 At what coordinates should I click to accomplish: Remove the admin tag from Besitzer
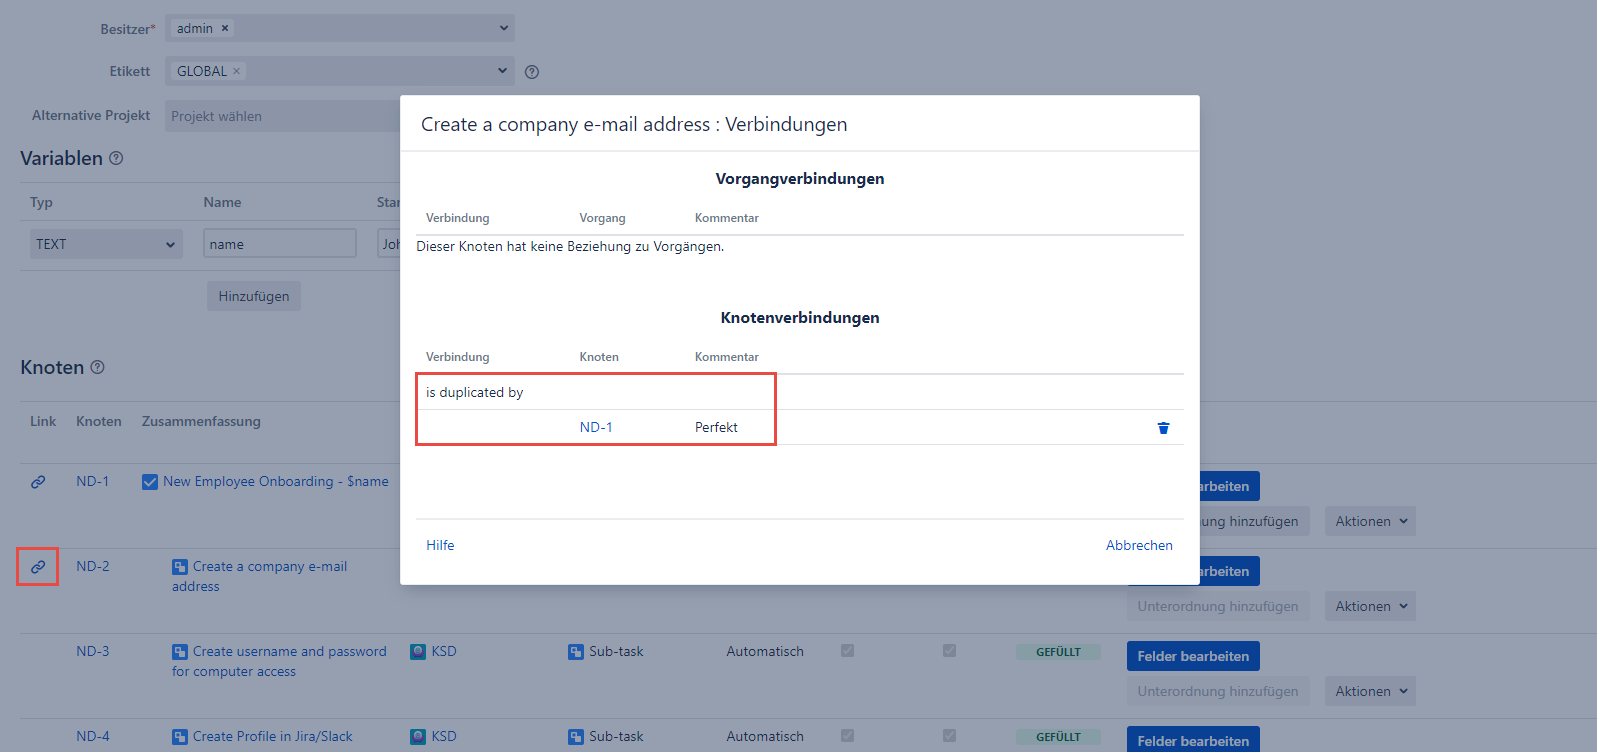[225, 29]
